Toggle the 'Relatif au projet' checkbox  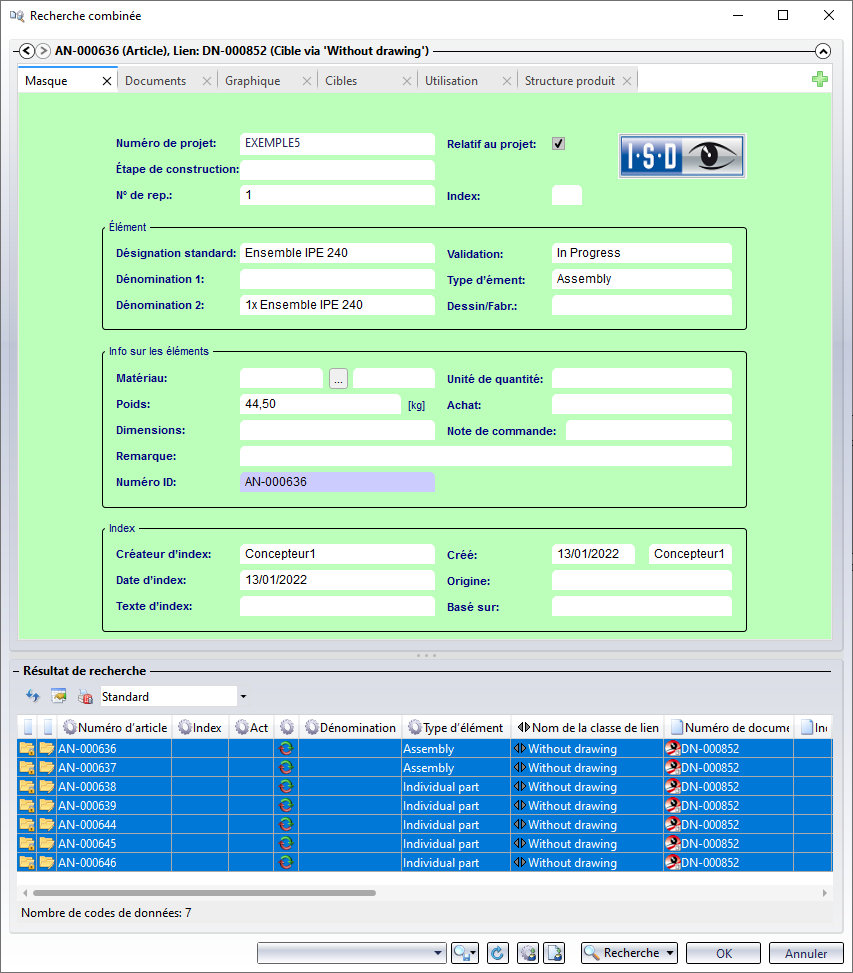coord(558,143)
